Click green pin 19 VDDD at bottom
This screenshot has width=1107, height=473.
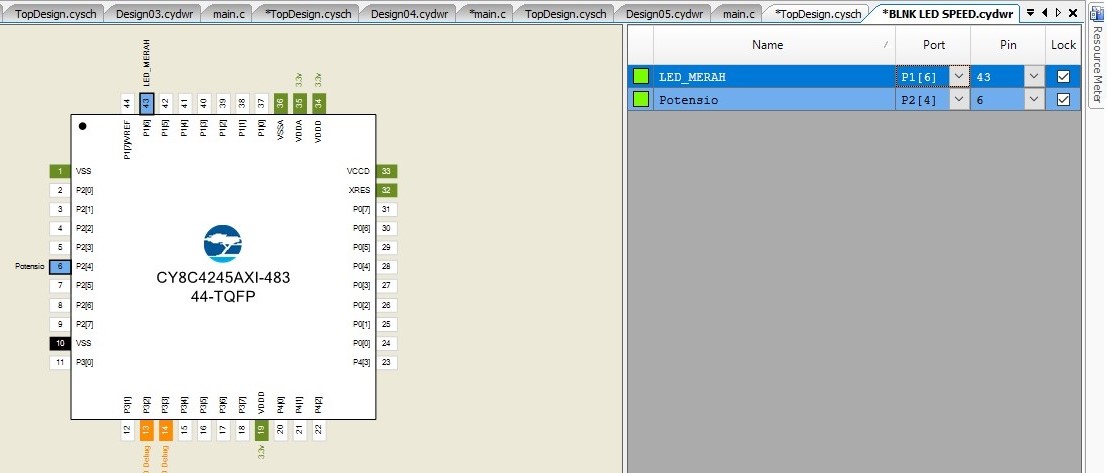(x=261, y=429)
